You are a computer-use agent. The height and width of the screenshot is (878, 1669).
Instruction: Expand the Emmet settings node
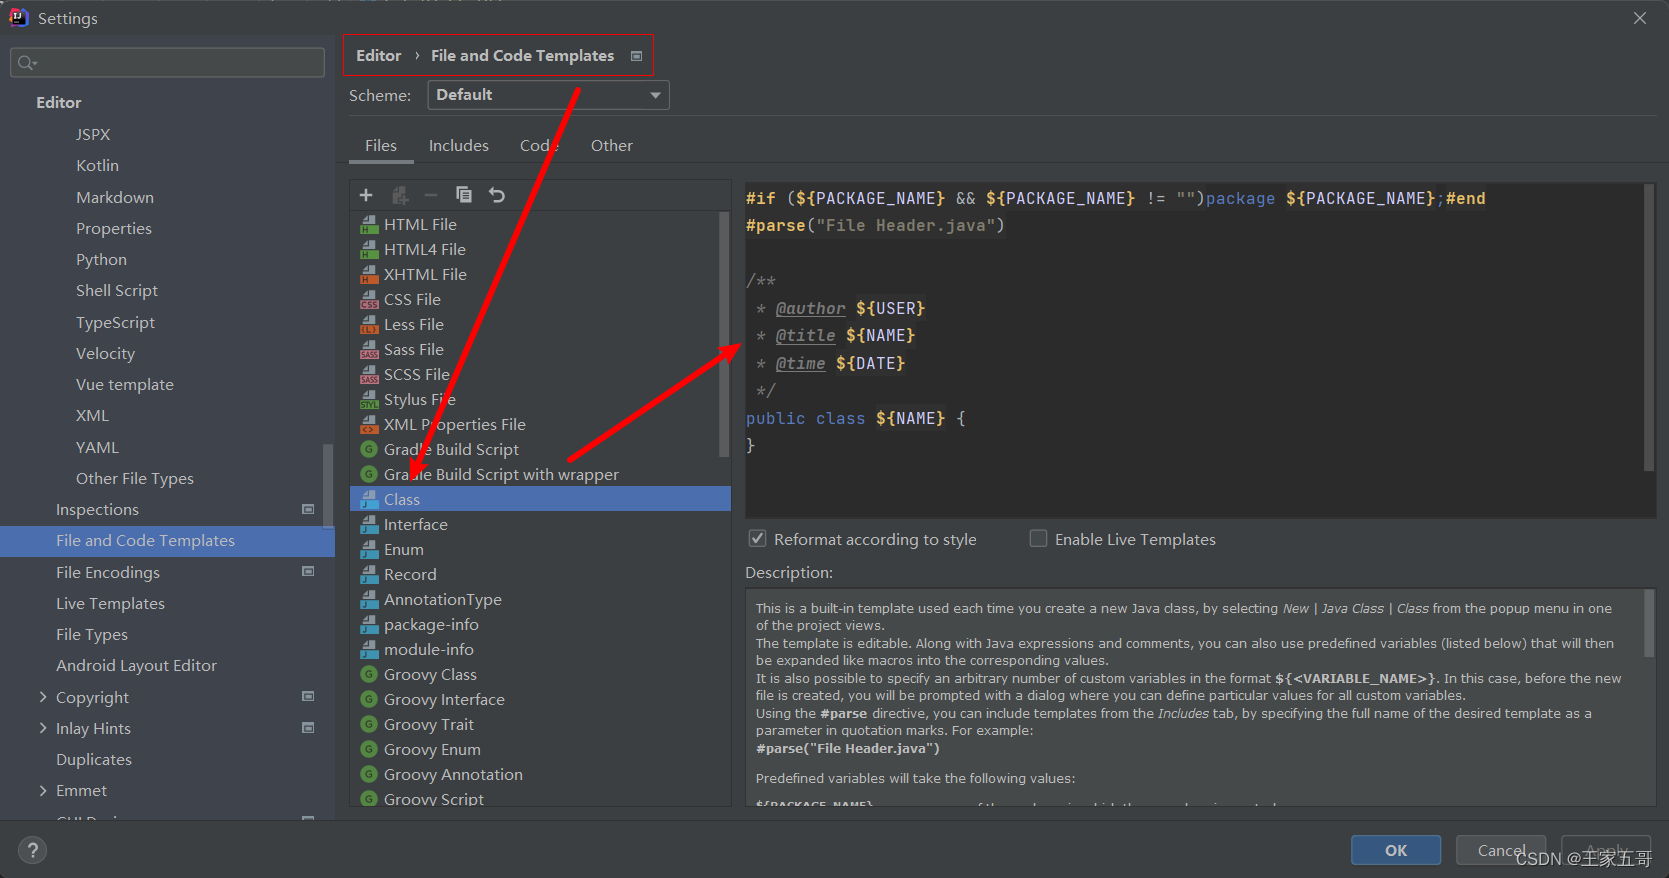[x=43, y=790]
